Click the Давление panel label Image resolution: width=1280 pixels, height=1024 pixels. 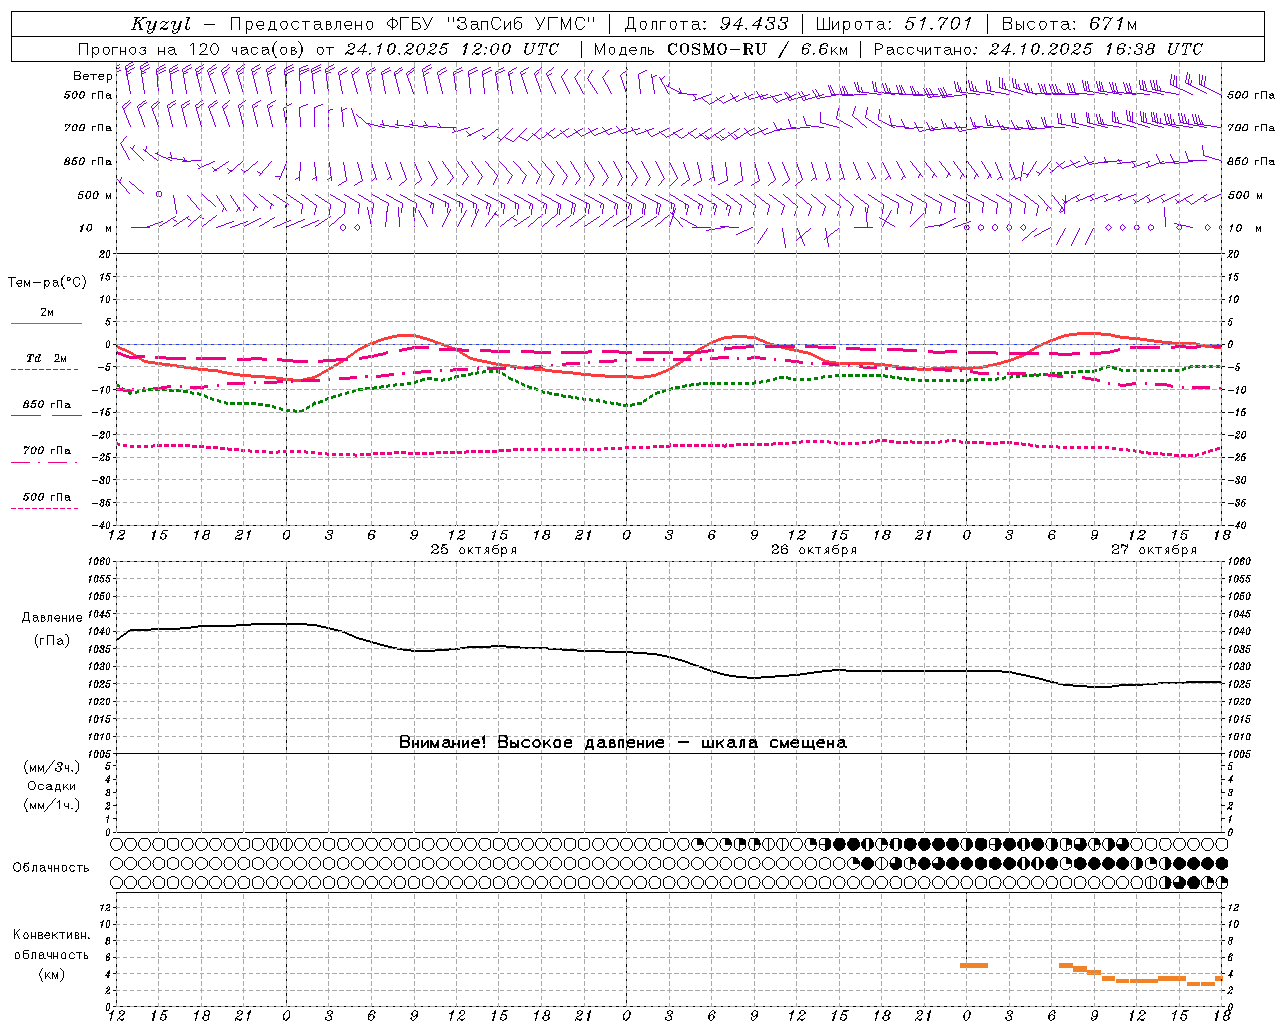52,618
